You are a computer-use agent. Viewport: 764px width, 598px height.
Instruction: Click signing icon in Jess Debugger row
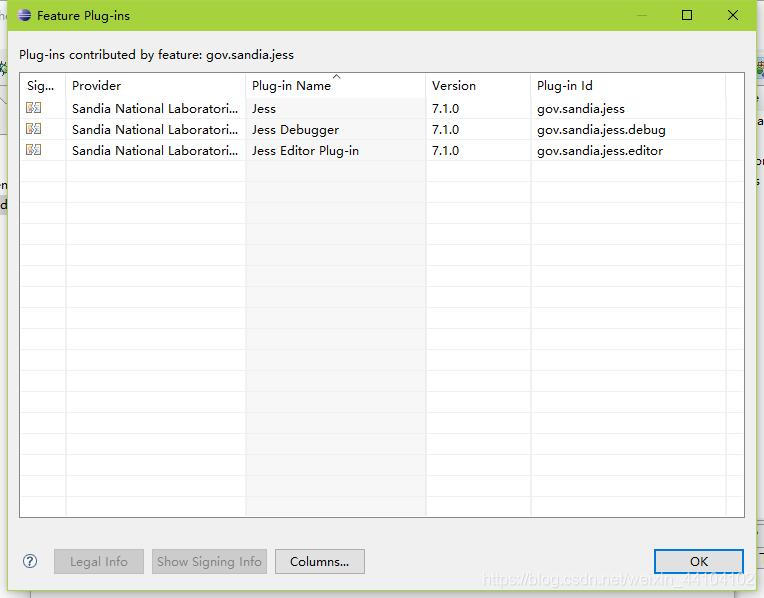tap(33, 129)
